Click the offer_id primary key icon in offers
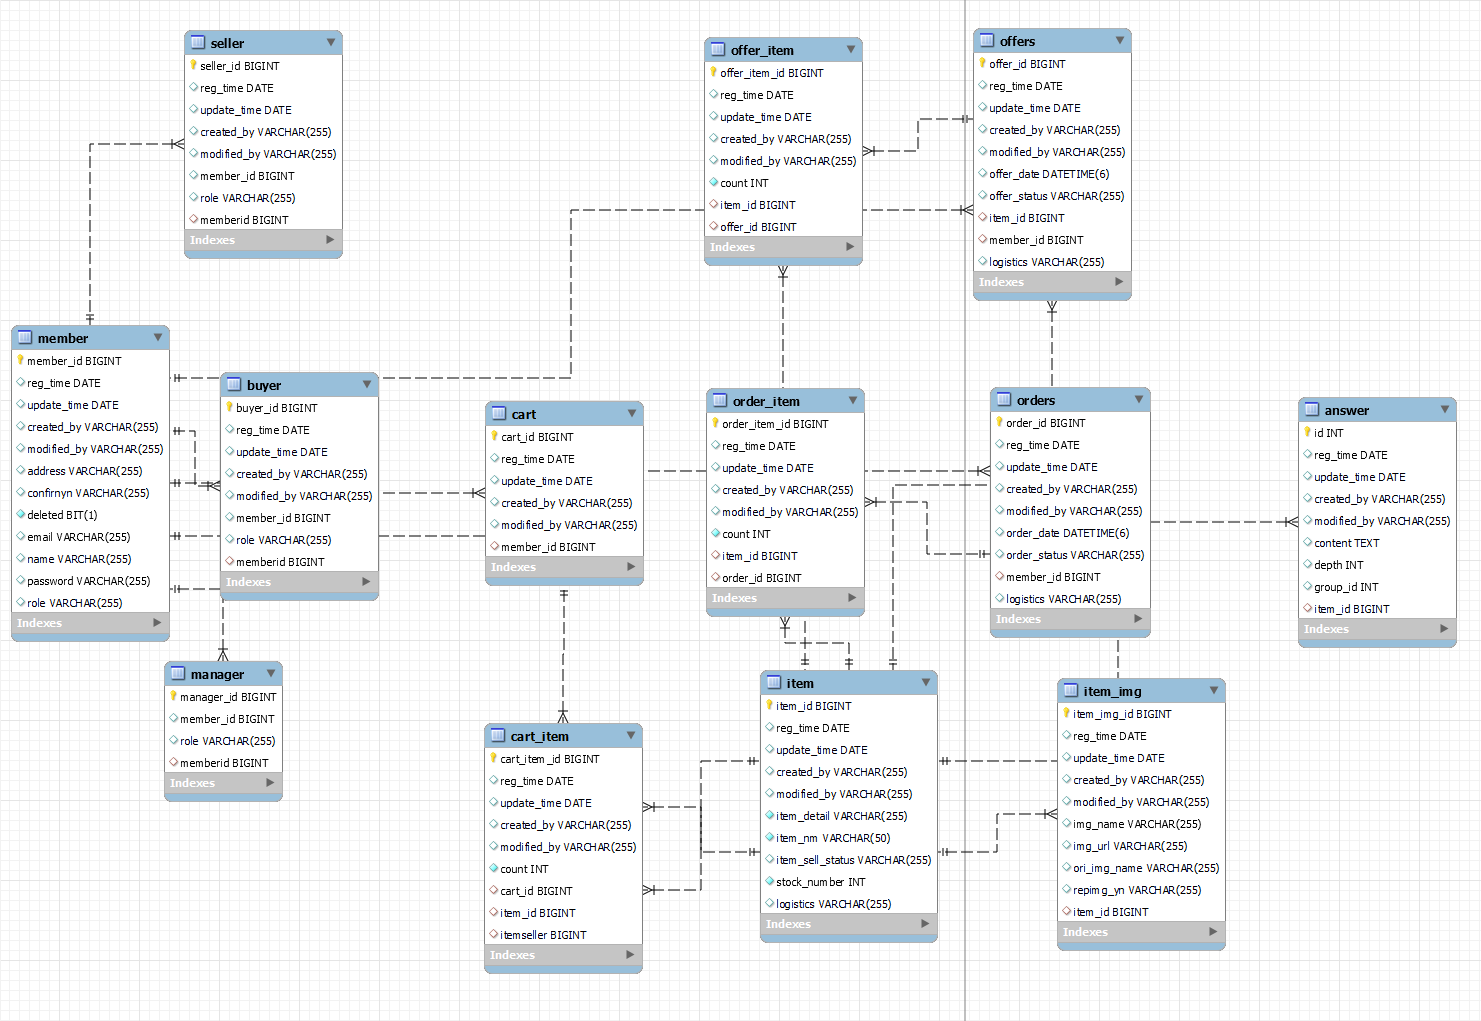This screenshot has height=1021, width=1481. (x=982, y=63)
